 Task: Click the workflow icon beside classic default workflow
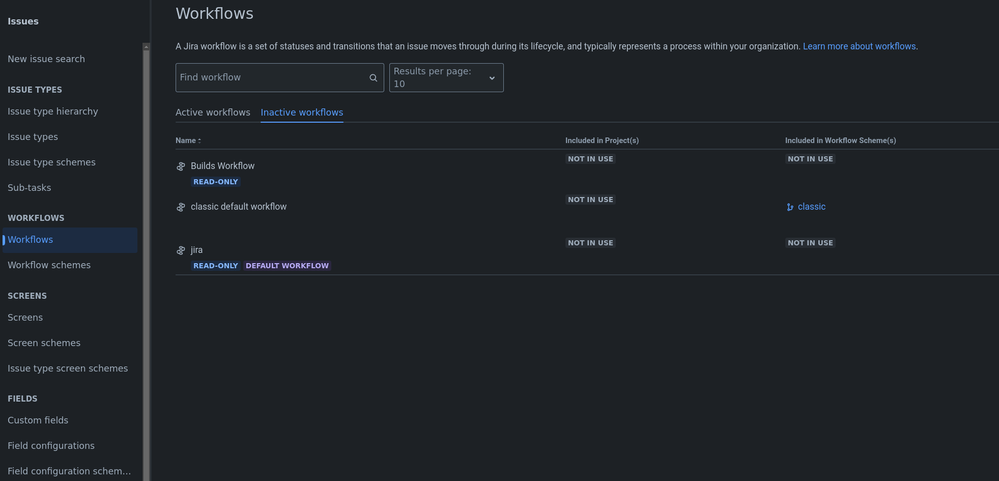[x=181, y=207]
